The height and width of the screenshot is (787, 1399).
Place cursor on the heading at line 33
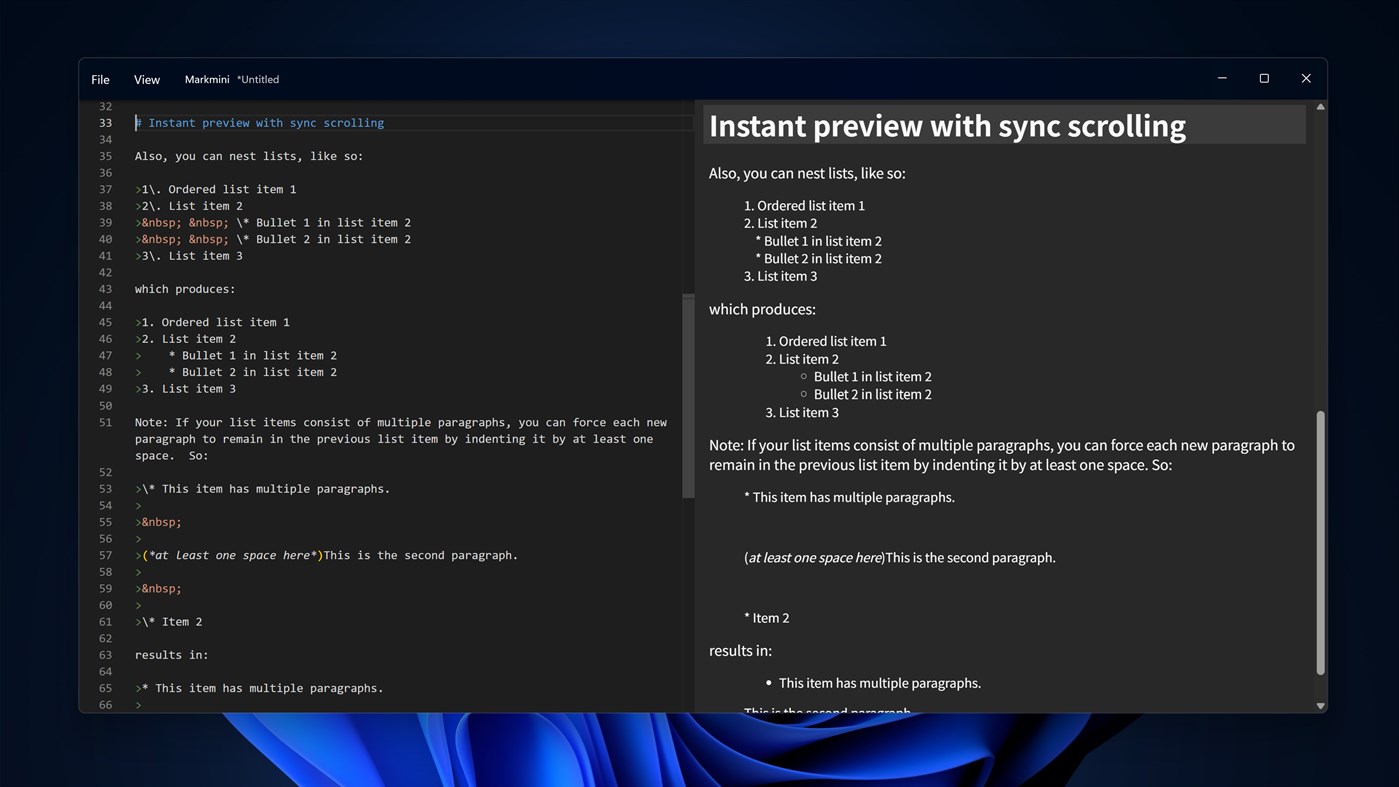[x=260, y=122]
